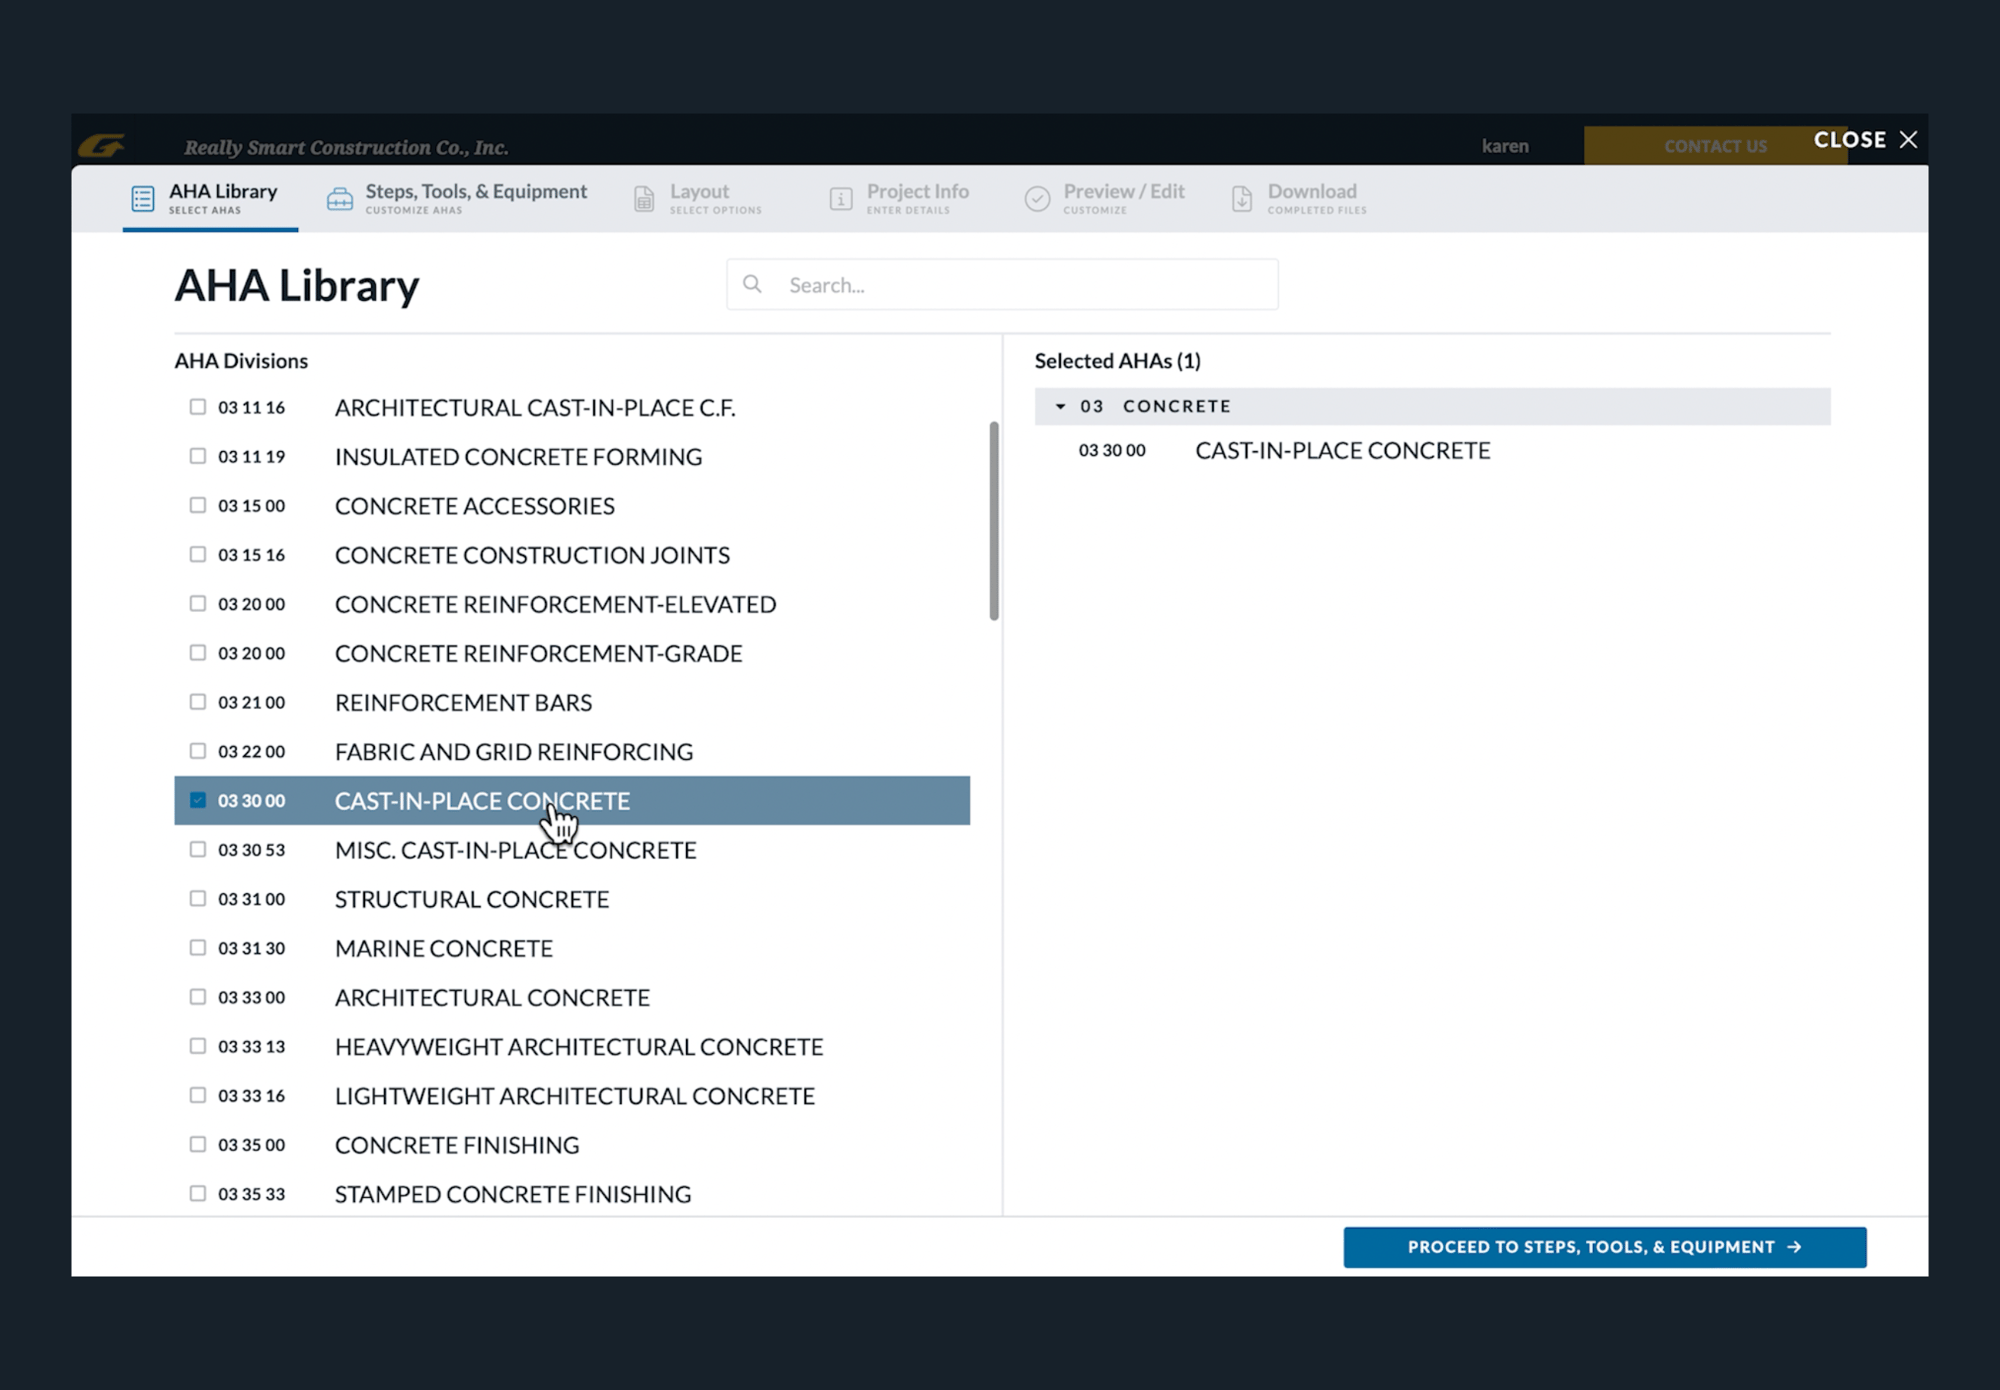Click Heavyweight Architectural Concrete text

(x=579, y=1046)
